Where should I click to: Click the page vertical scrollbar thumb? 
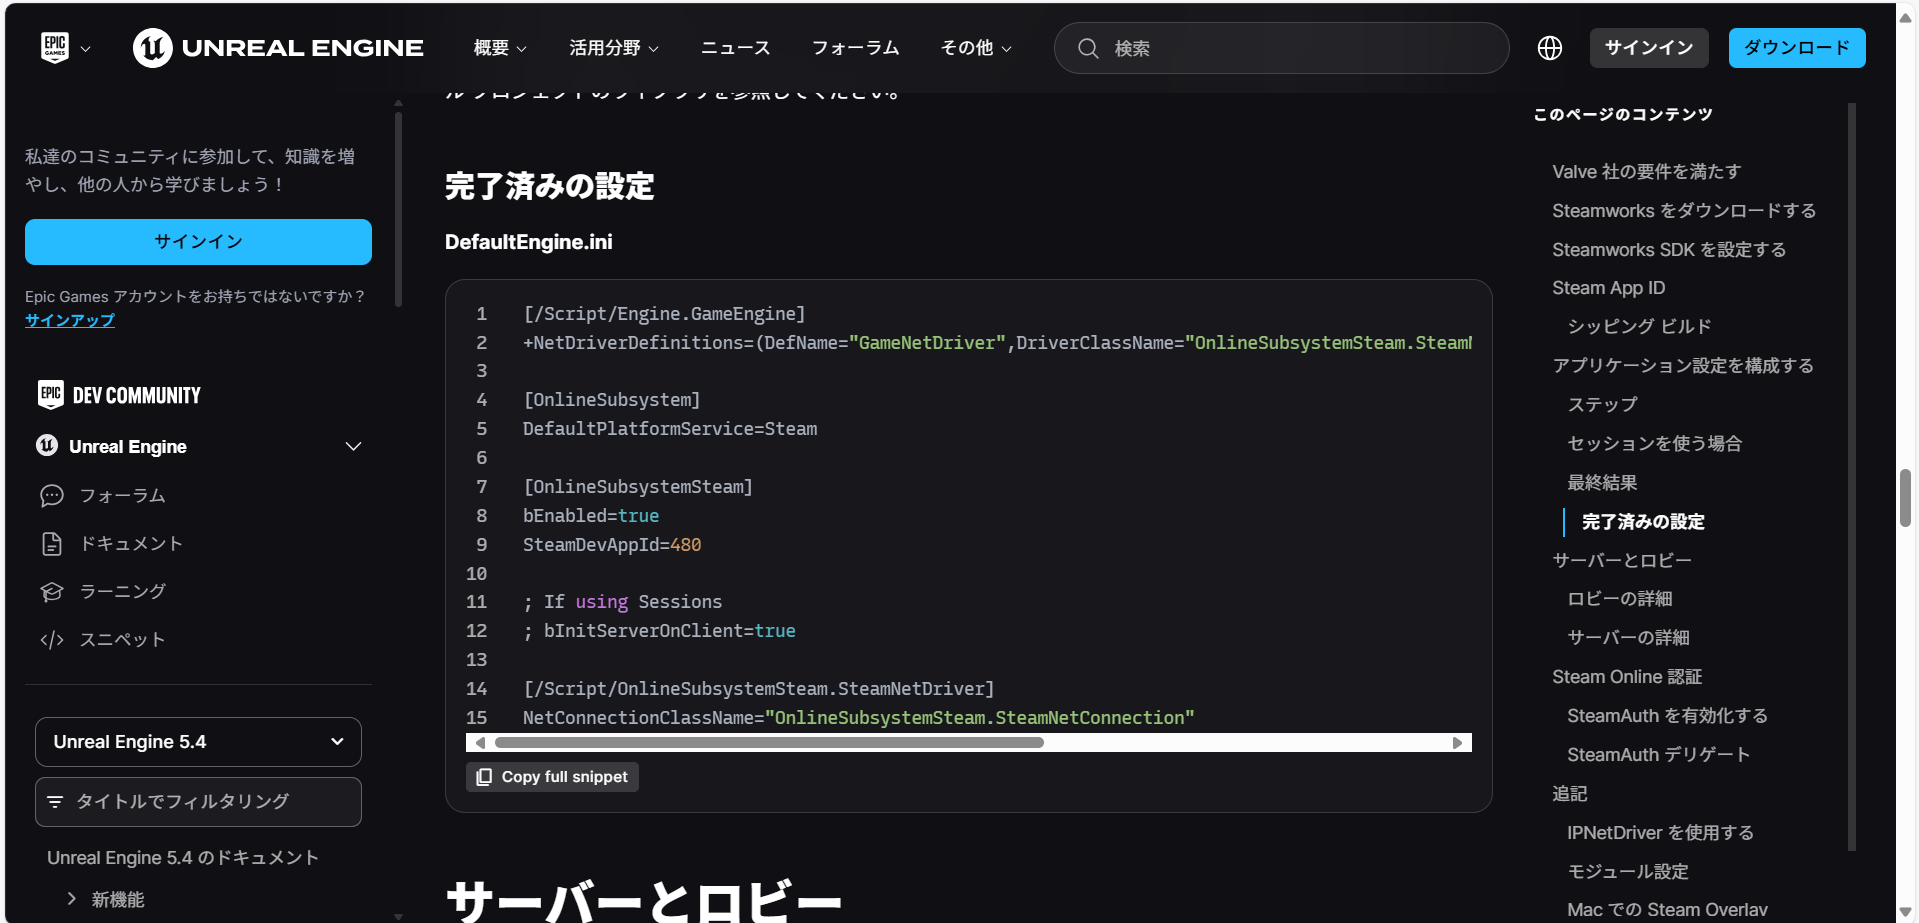(x=1905, y=497)
